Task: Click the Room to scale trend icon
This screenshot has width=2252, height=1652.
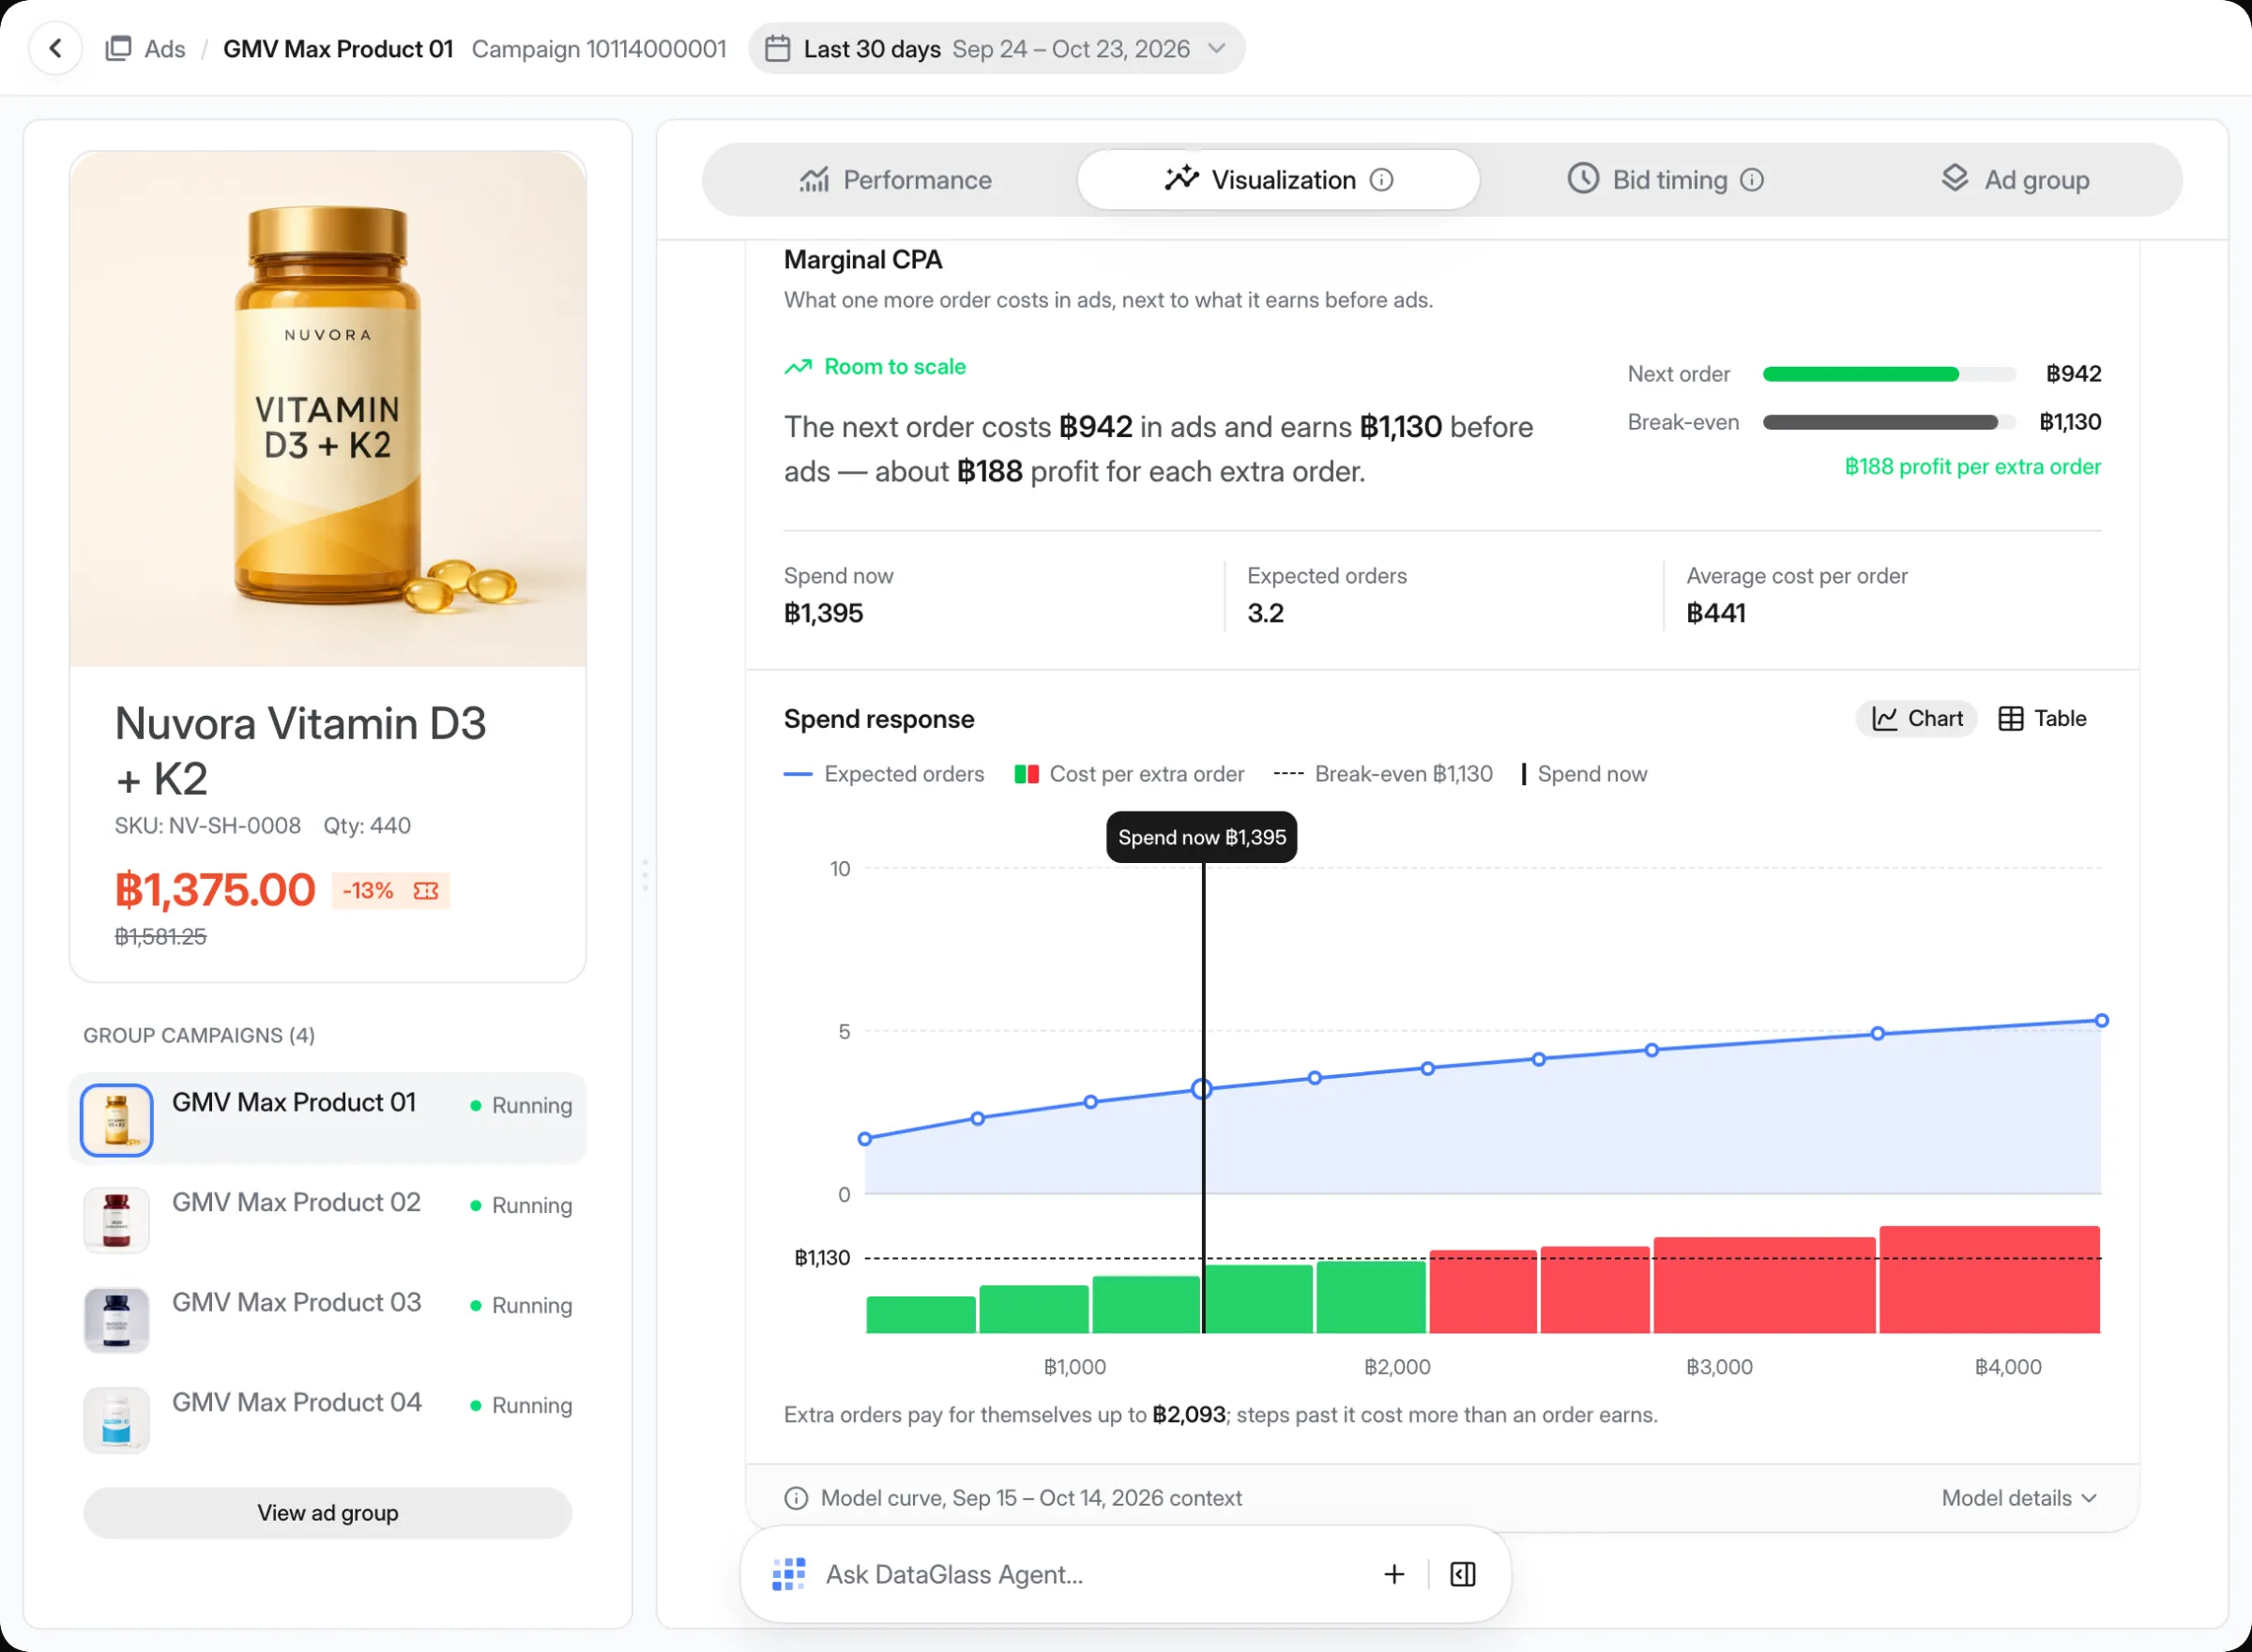Action: pyautogui.click(x=798, y=367)
